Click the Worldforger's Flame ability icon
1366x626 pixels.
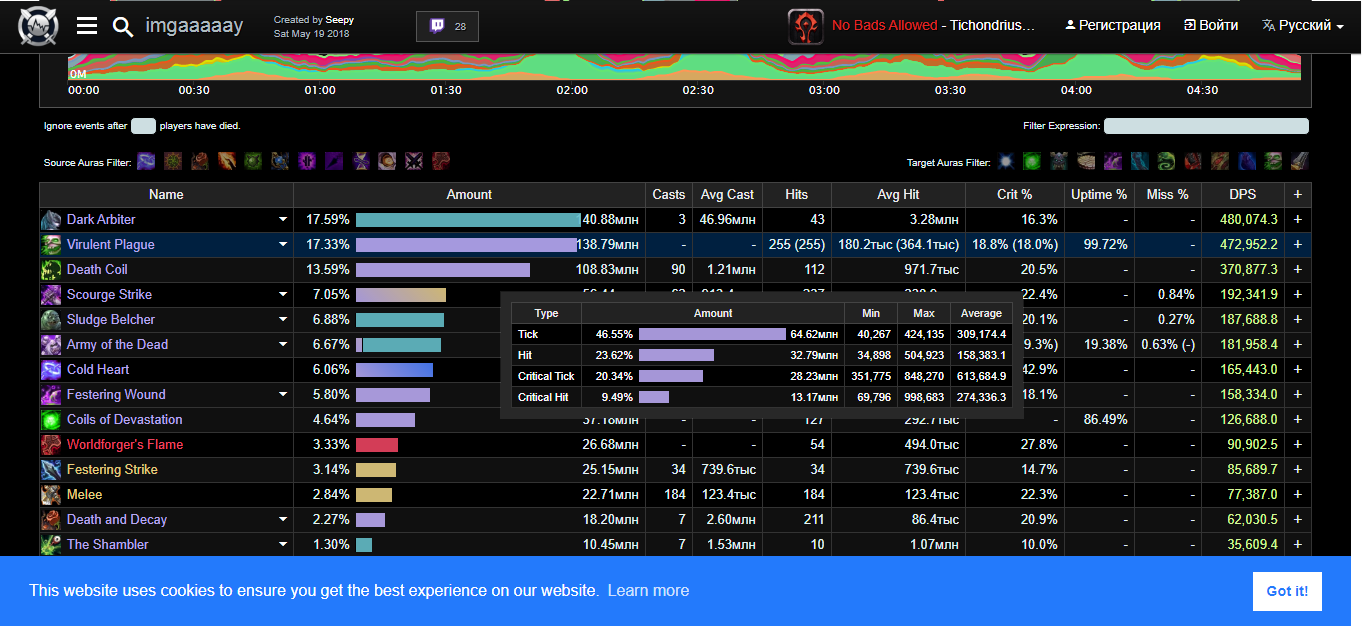tap(51, 445)
